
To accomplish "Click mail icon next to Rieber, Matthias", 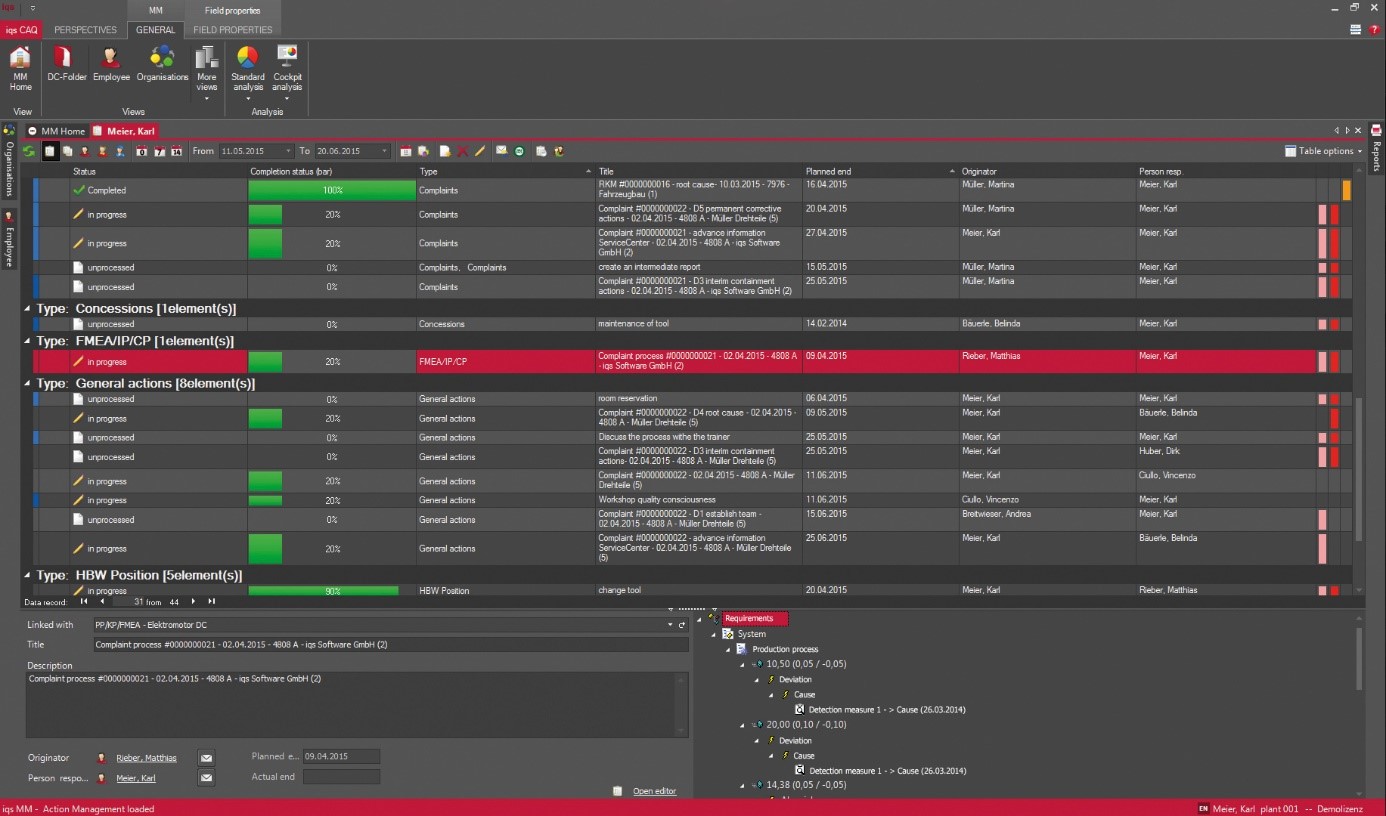I will click(x=206, y=758).
